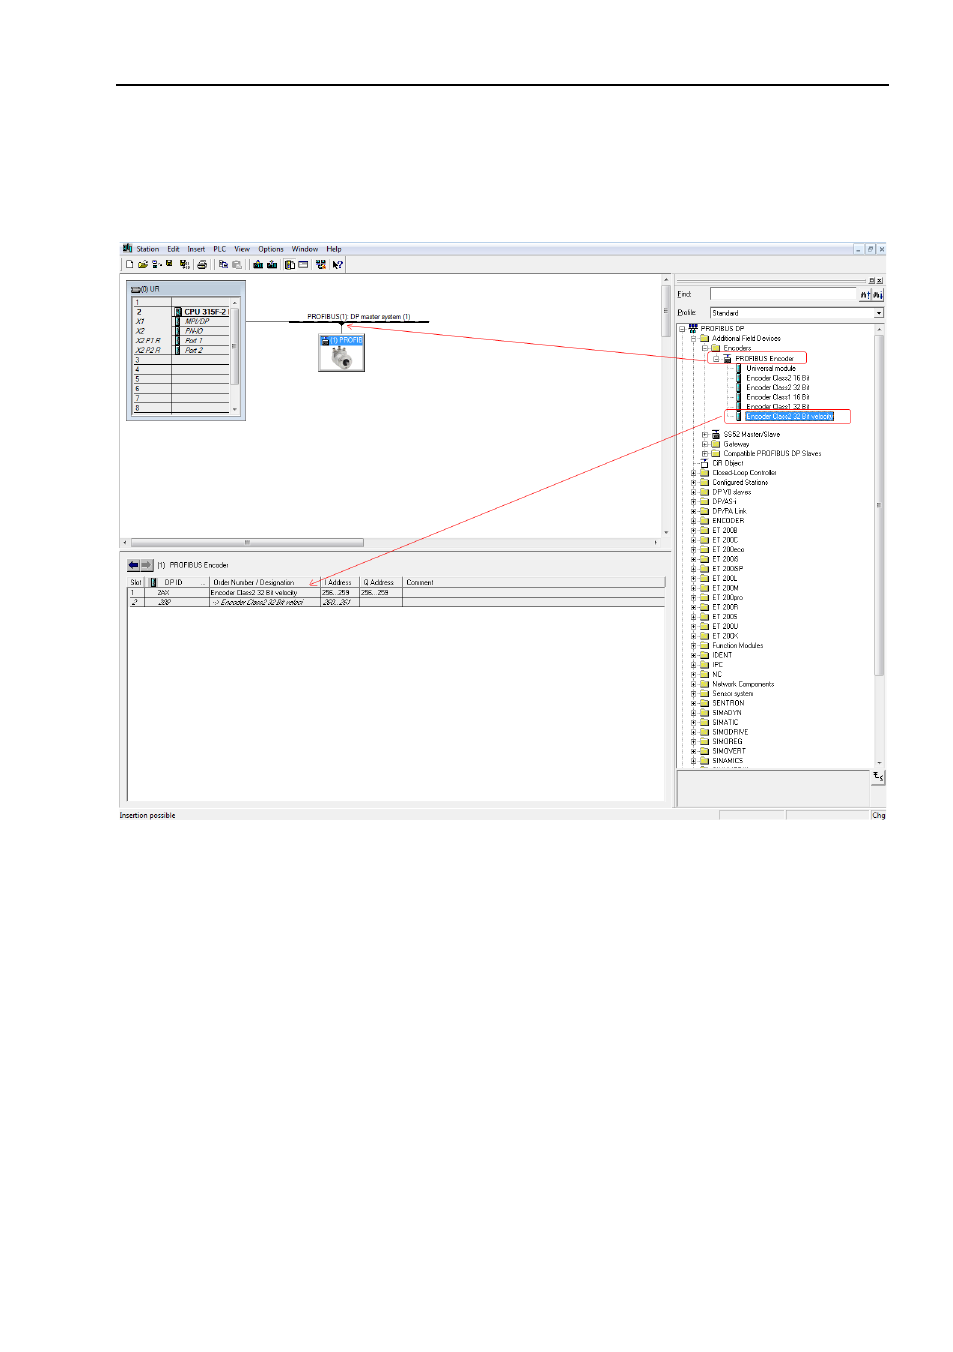Viewport: 953px width, 1352px height.
Task: Expand the Gateway folder
Action: coord(705,444)
